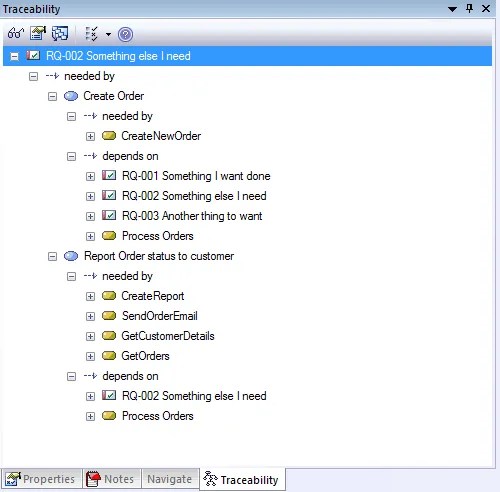500x492 pixels.
Task: Open the Navigate tab
Action: click(170, 479)
